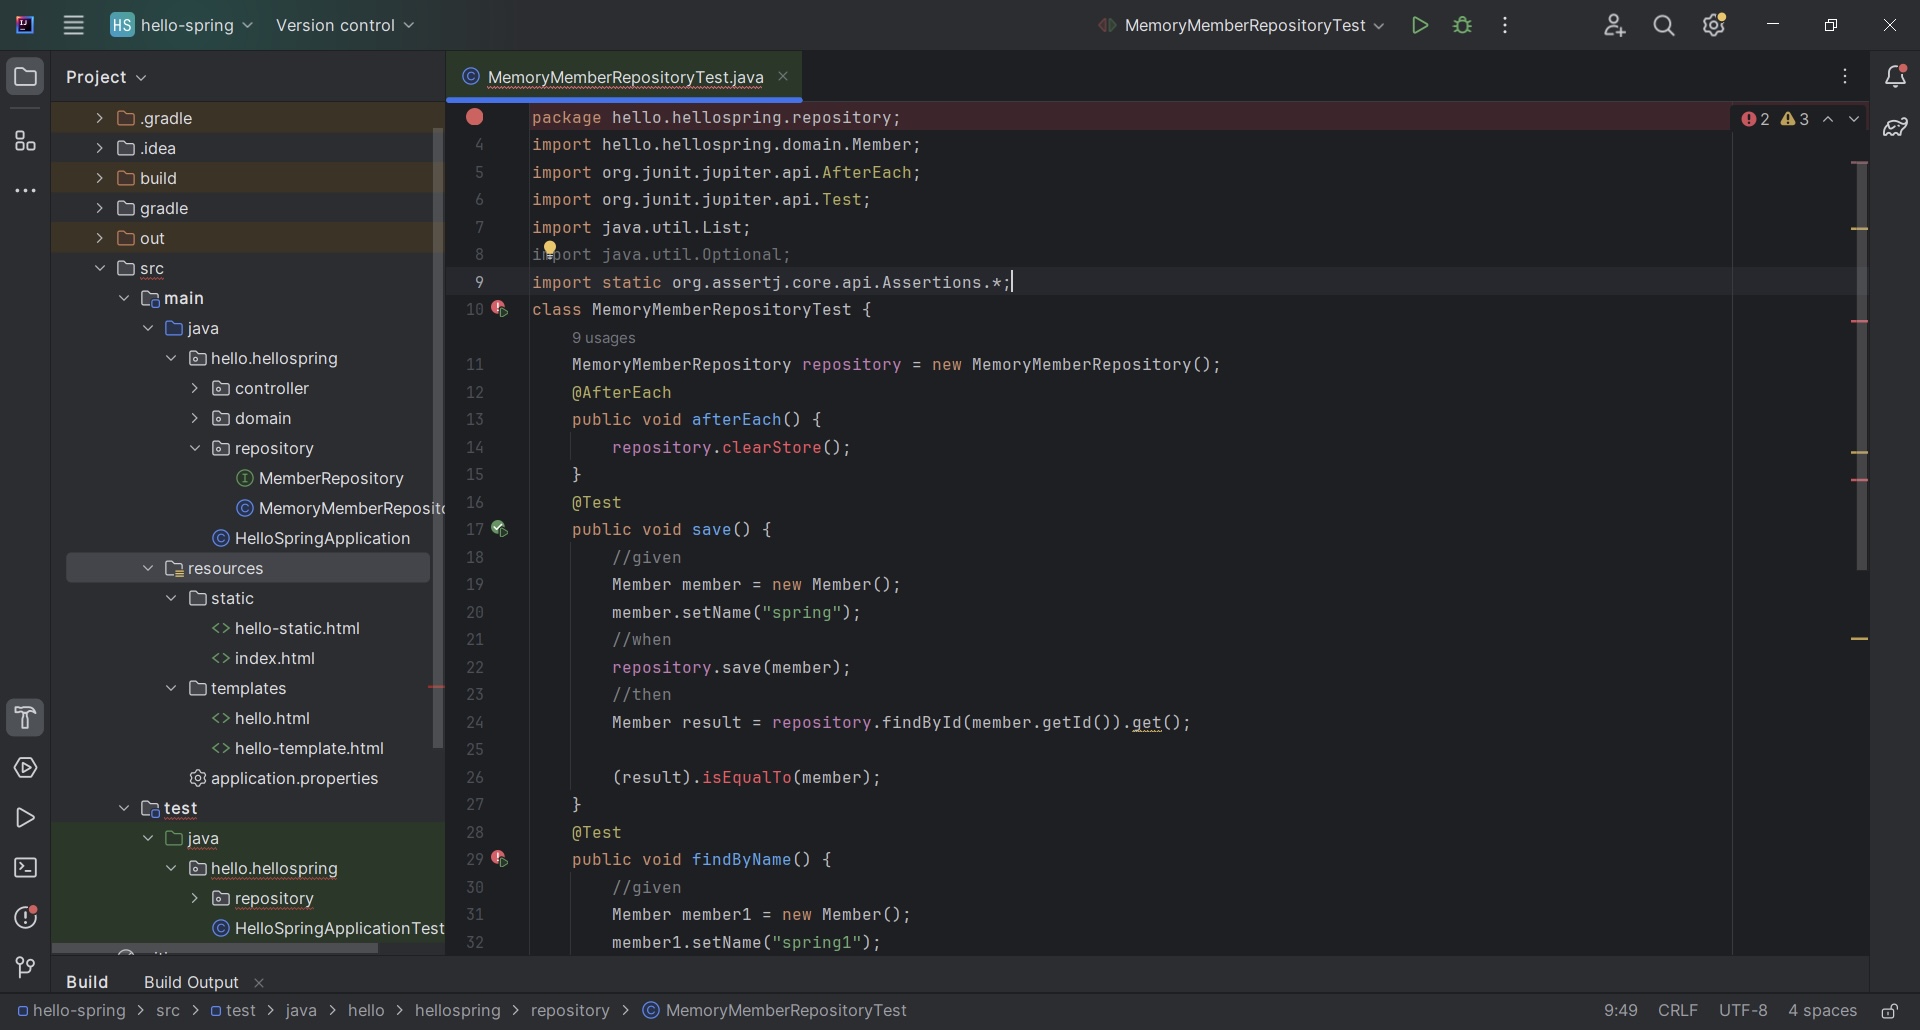Viewport: 1920px width, 1030px height.
Task: Expand the controller package
Action: tap(194, 388)
